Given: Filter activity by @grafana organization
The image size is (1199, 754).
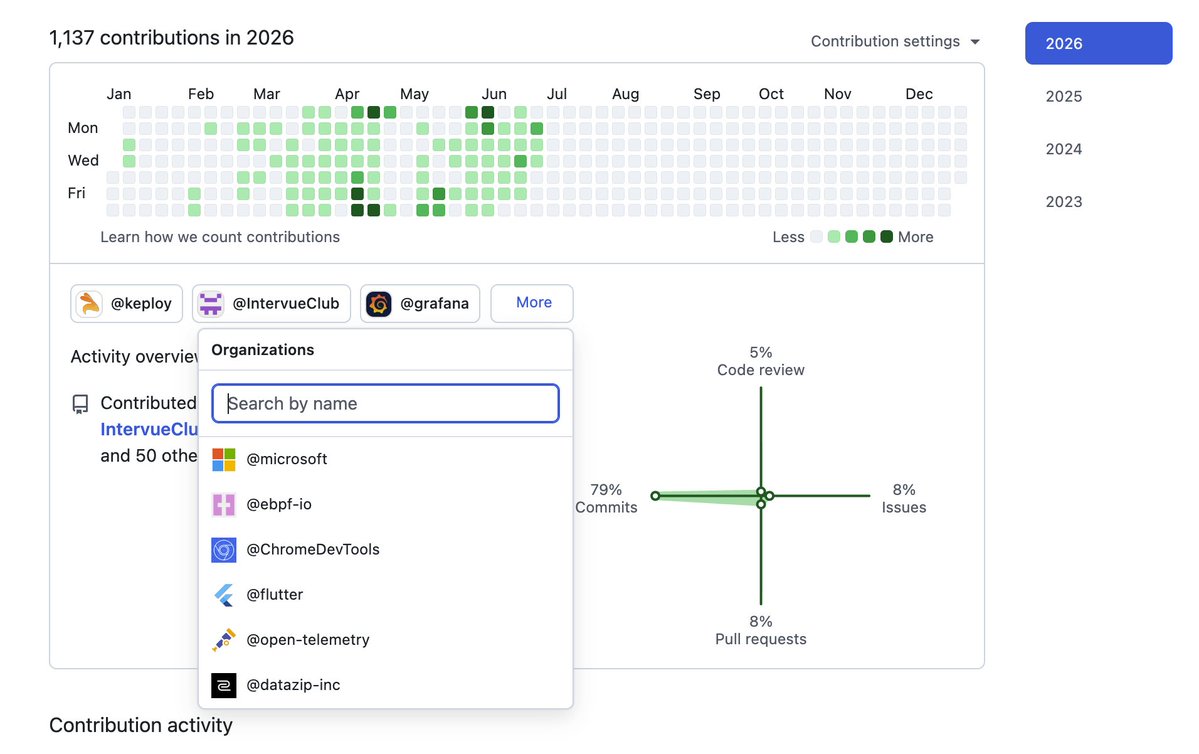Looking at the screenshot, I should coord(420,304).
